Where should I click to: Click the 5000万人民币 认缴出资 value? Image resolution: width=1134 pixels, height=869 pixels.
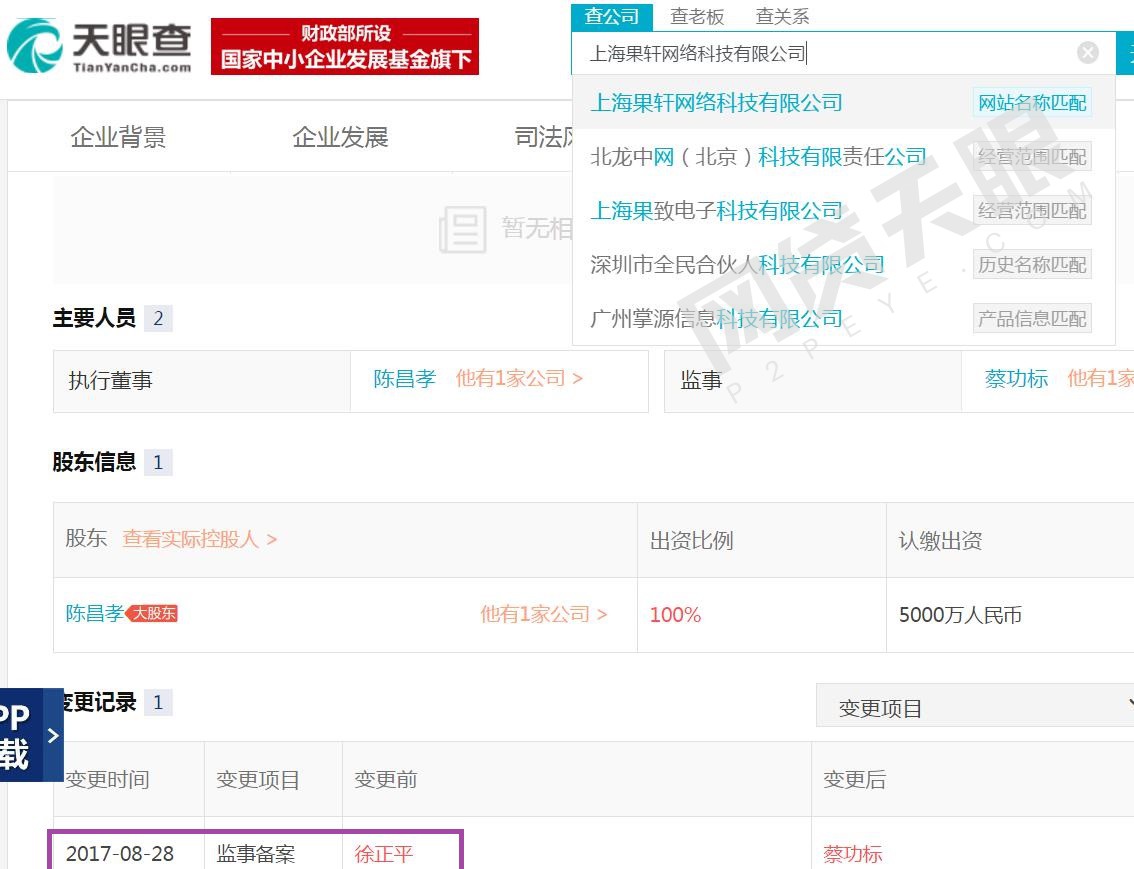960,615
